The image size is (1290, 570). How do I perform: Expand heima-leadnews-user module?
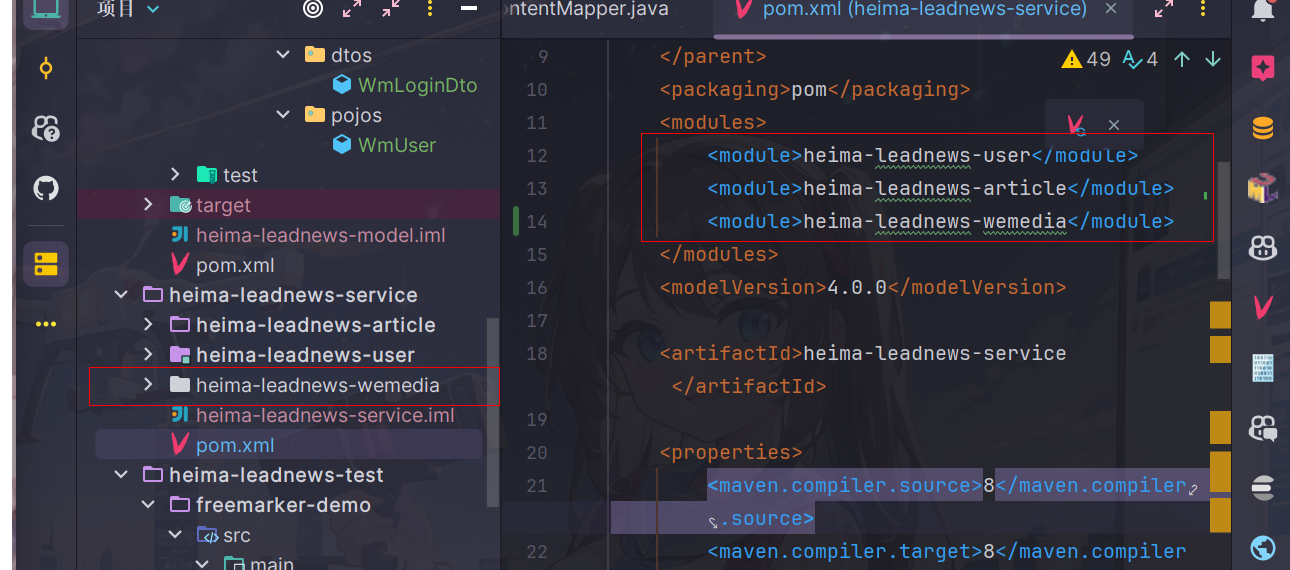coord(149,354)
